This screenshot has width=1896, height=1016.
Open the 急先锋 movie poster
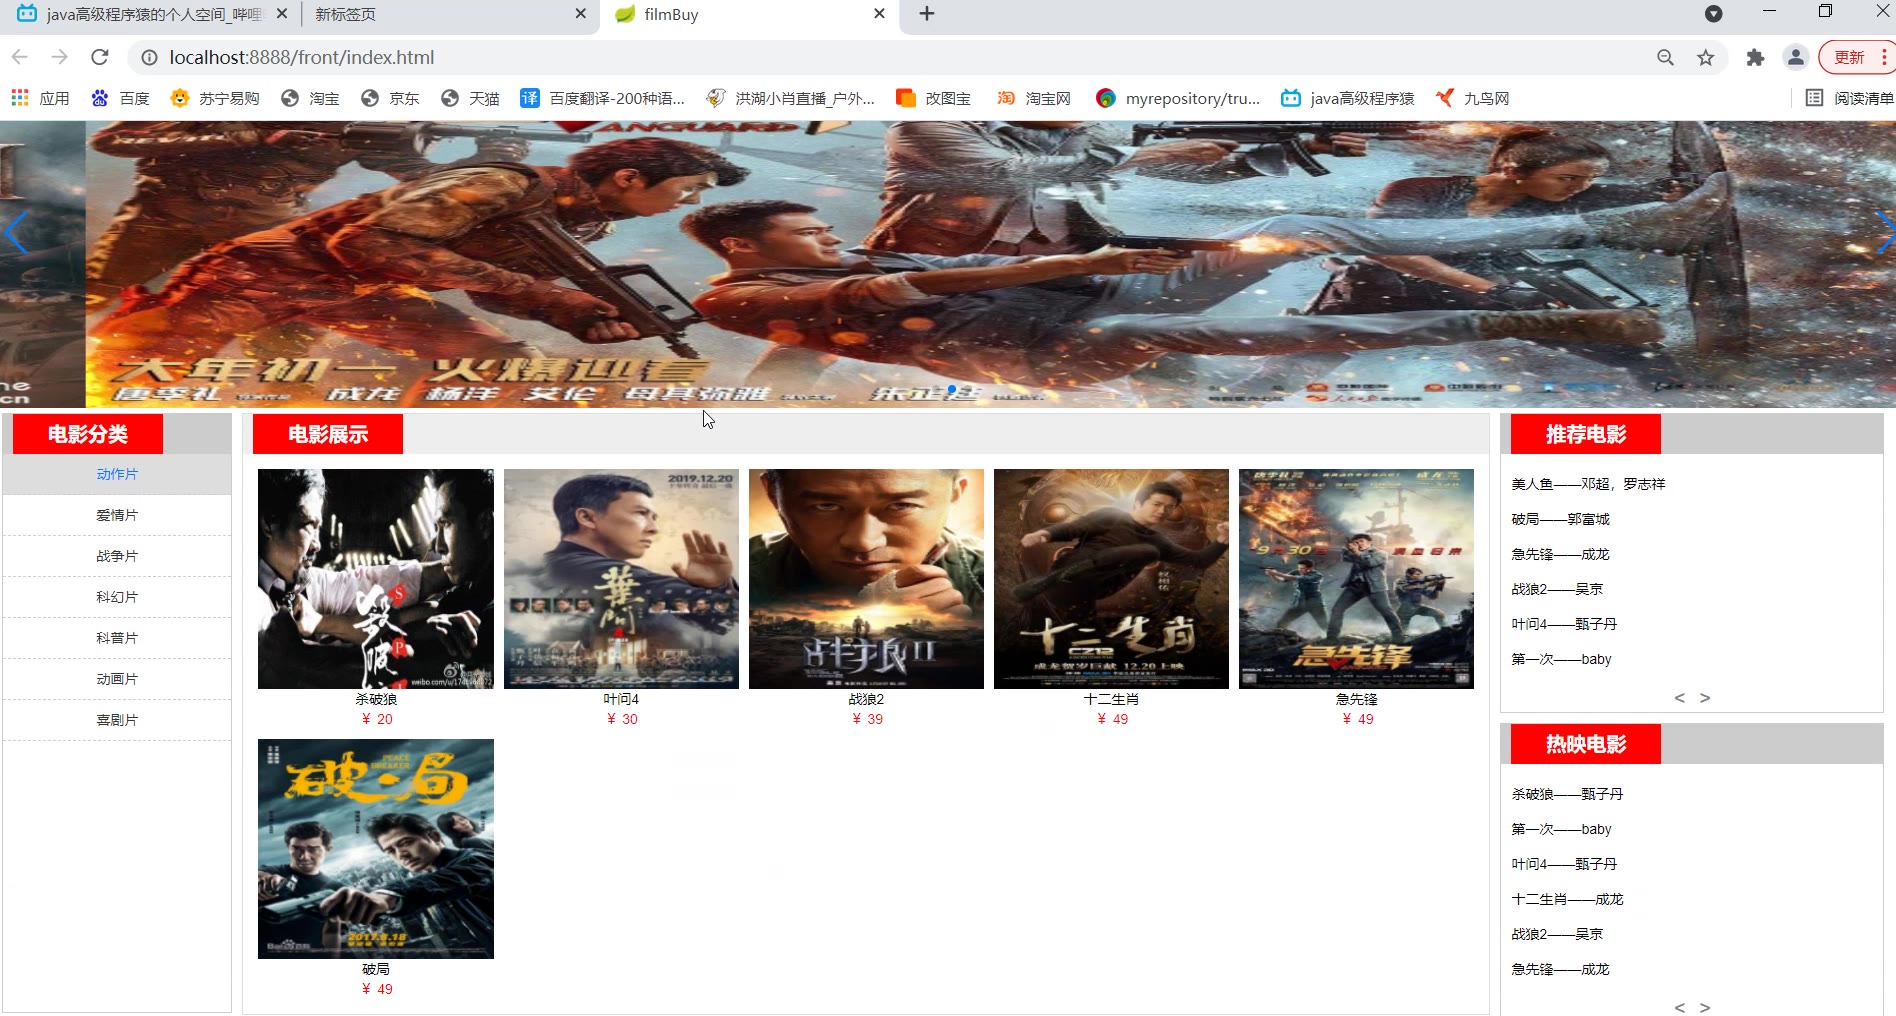coord(1356,579)
